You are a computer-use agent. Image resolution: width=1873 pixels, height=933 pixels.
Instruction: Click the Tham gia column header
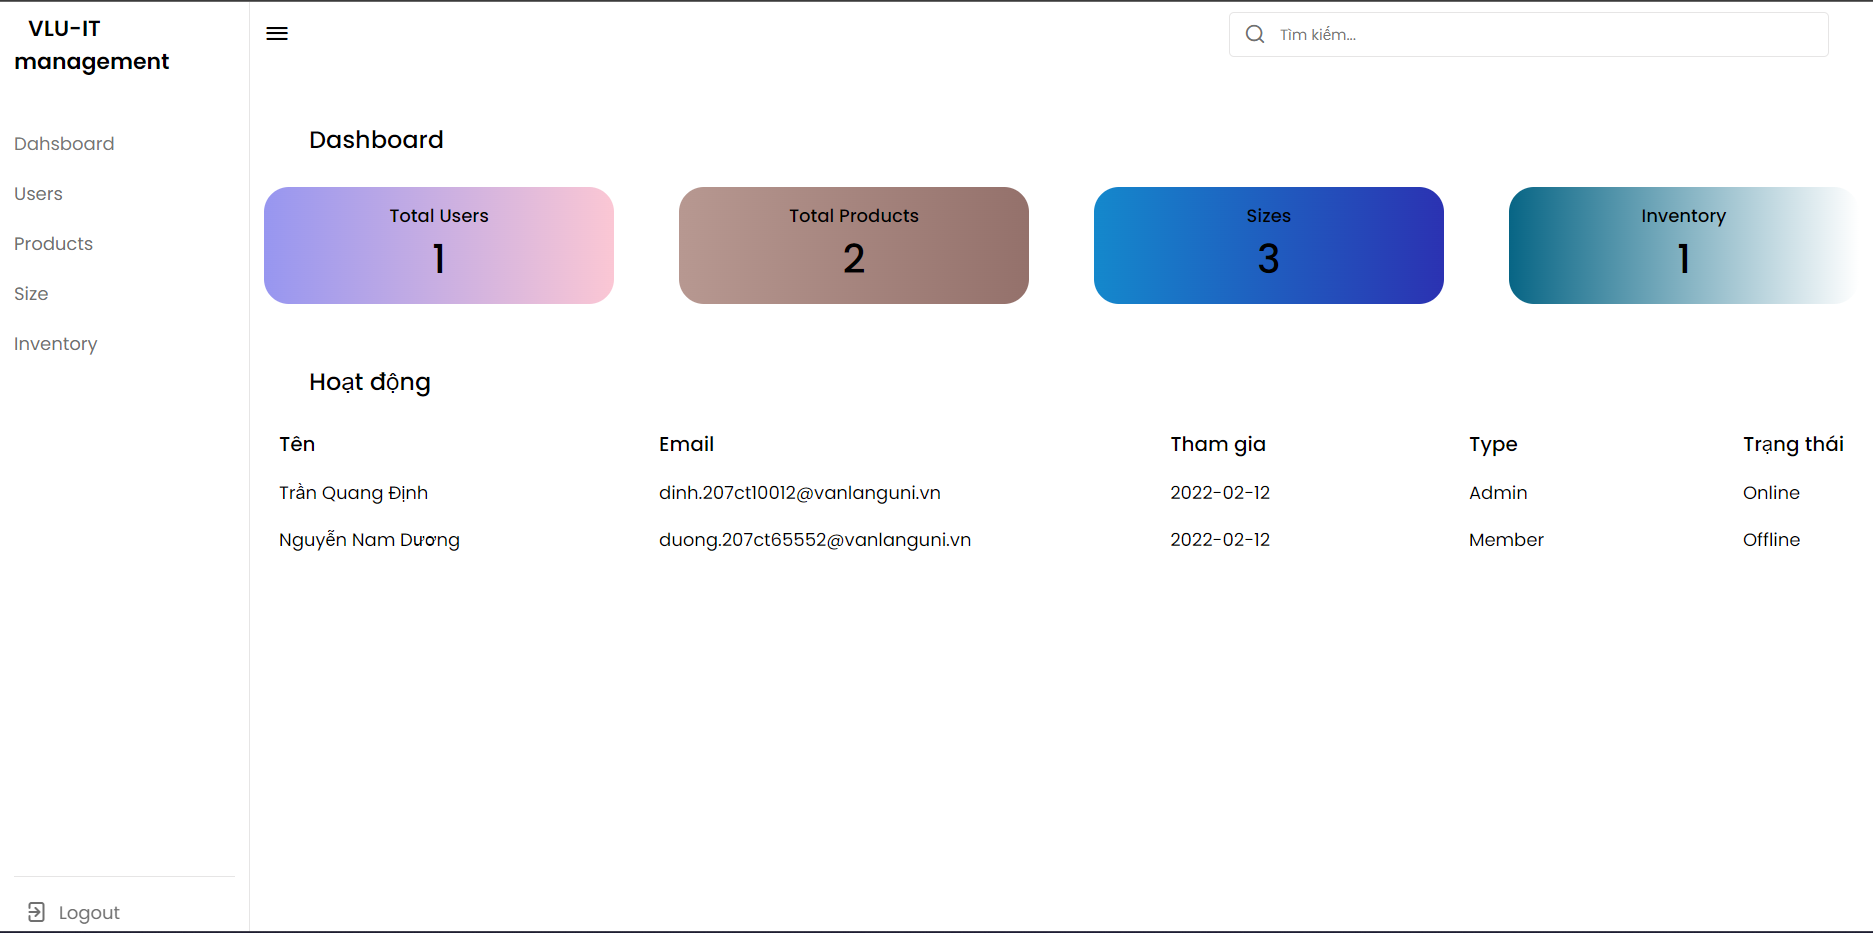(1218, 444)
